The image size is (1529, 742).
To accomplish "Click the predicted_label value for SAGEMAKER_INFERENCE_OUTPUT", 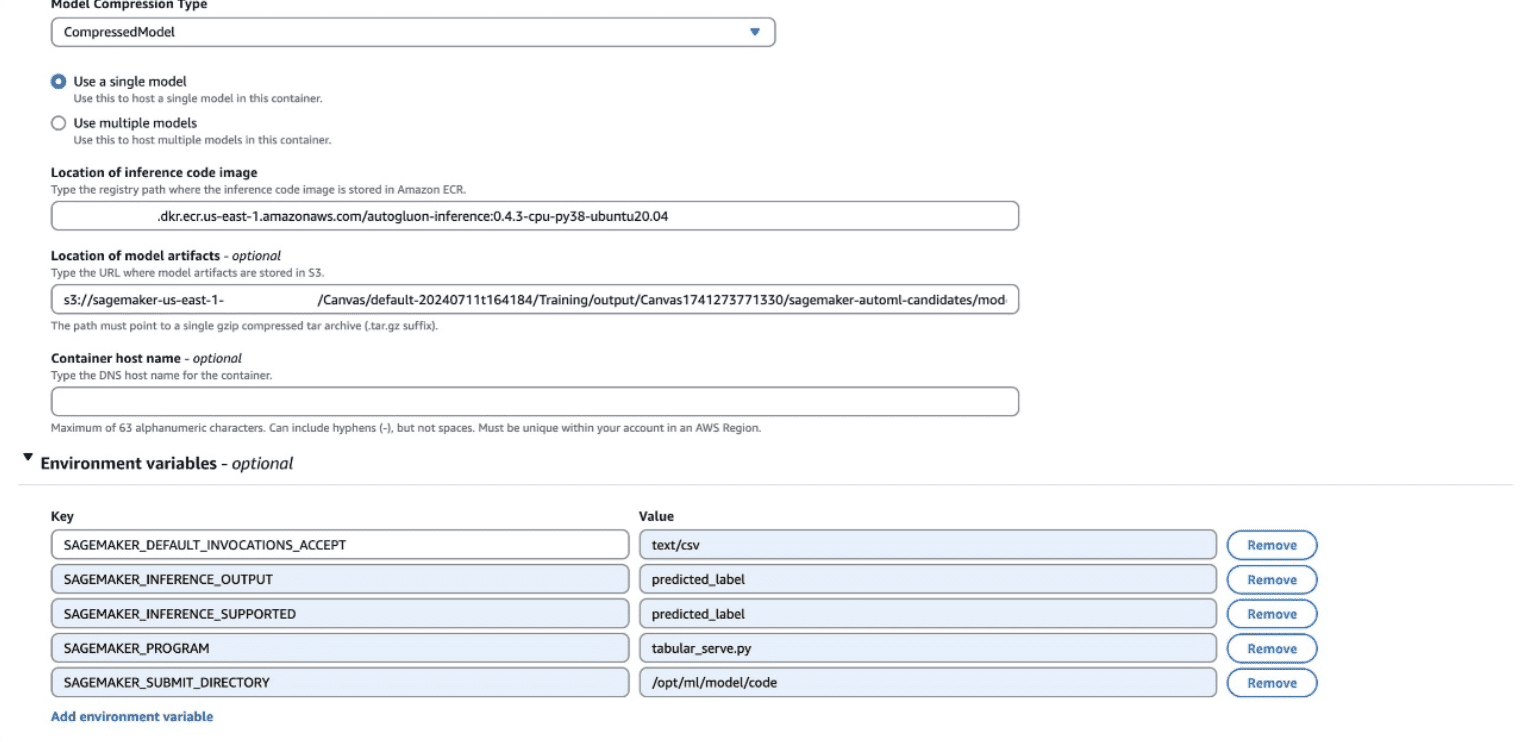I will (927, 579).
